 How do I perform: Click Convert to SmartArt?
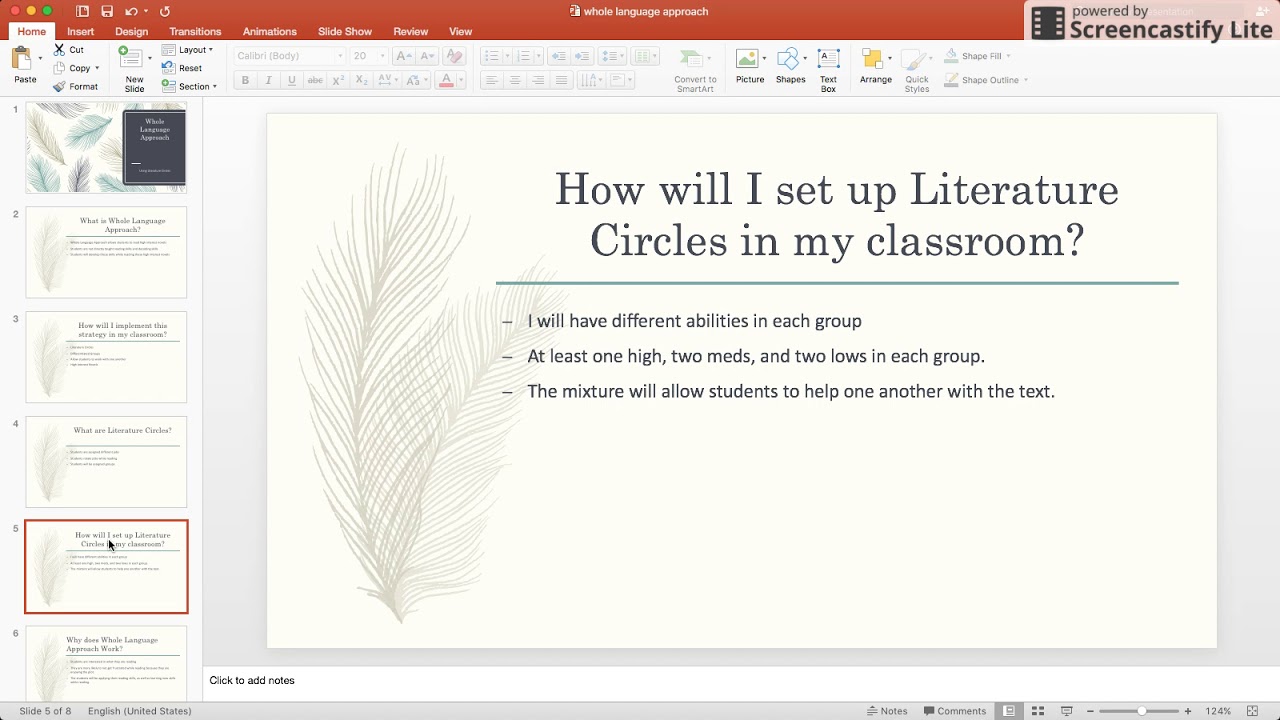(x=695, y=70)
